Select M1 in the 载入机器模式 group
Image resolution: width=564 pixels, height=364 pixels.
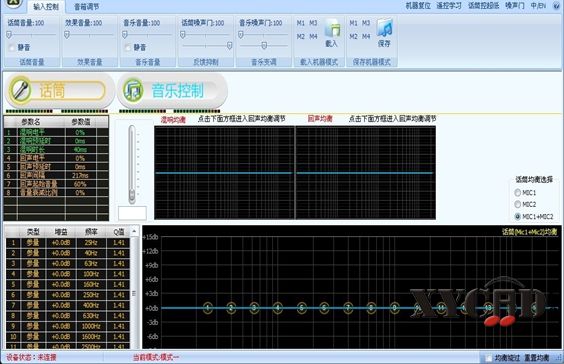[x=300, y=23]
